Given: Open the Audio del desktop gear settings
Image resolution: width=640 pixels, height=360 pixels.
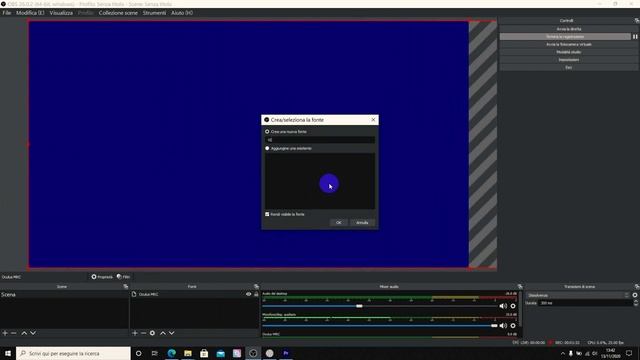Looking at the screenshot, I should [513, 306].
